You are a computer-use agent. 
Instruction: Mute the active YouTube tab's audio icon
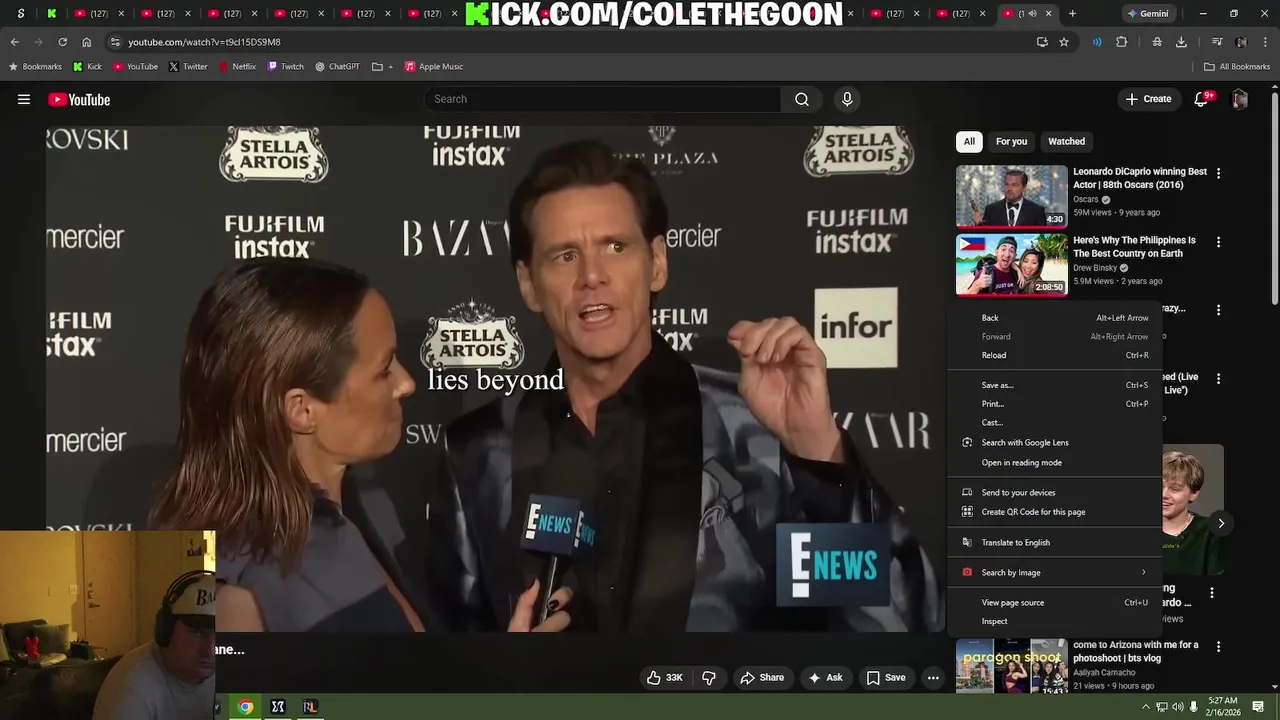click(x=1032, y=13)
